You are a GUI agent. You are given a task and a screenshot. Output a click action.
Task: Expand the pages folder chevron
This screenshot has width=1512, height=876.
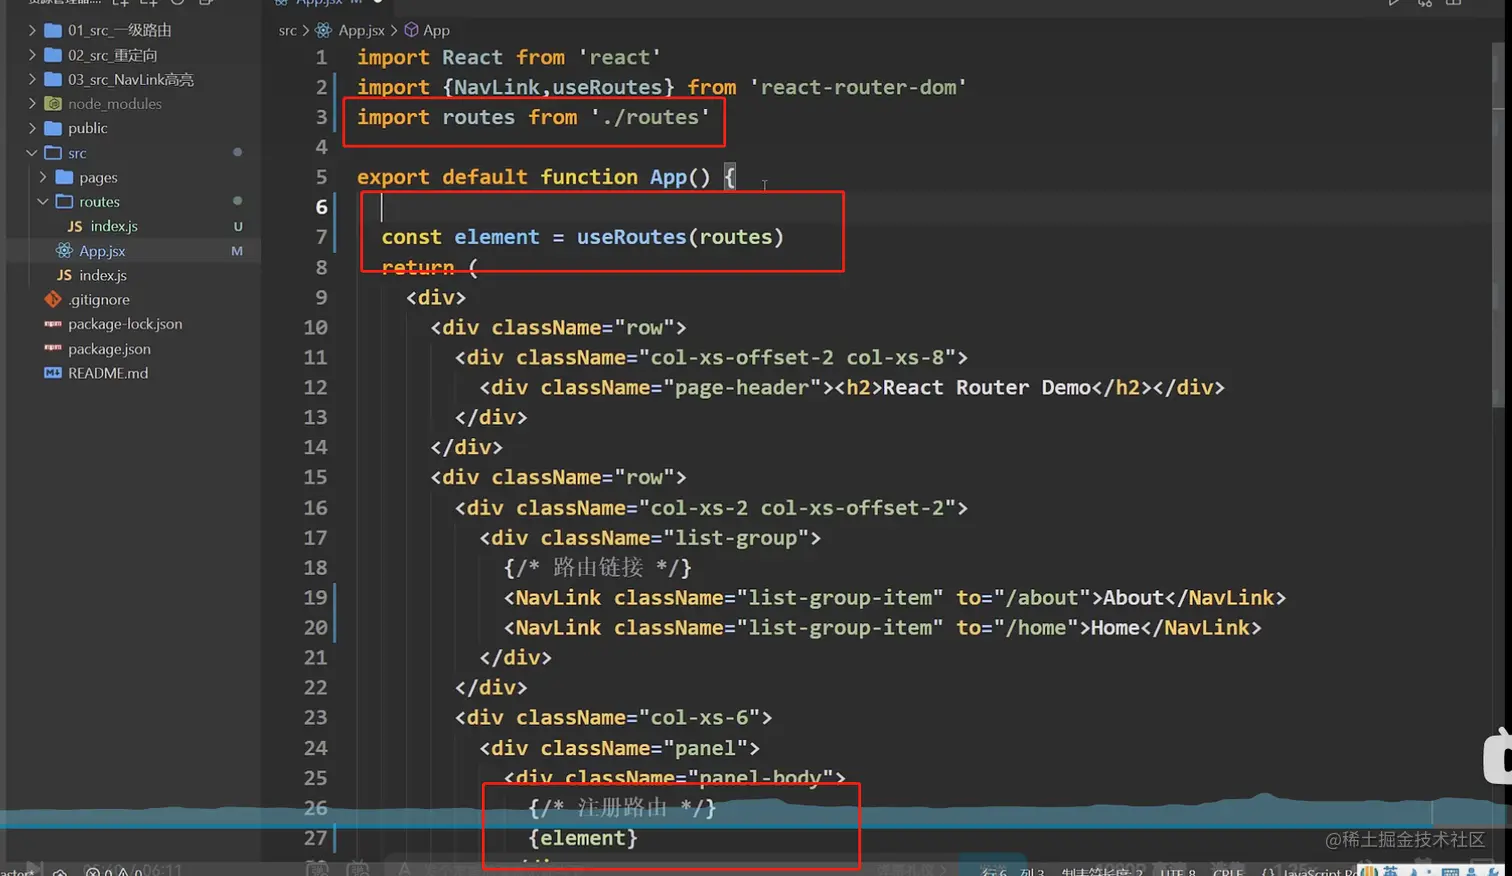tap(43, 177)
